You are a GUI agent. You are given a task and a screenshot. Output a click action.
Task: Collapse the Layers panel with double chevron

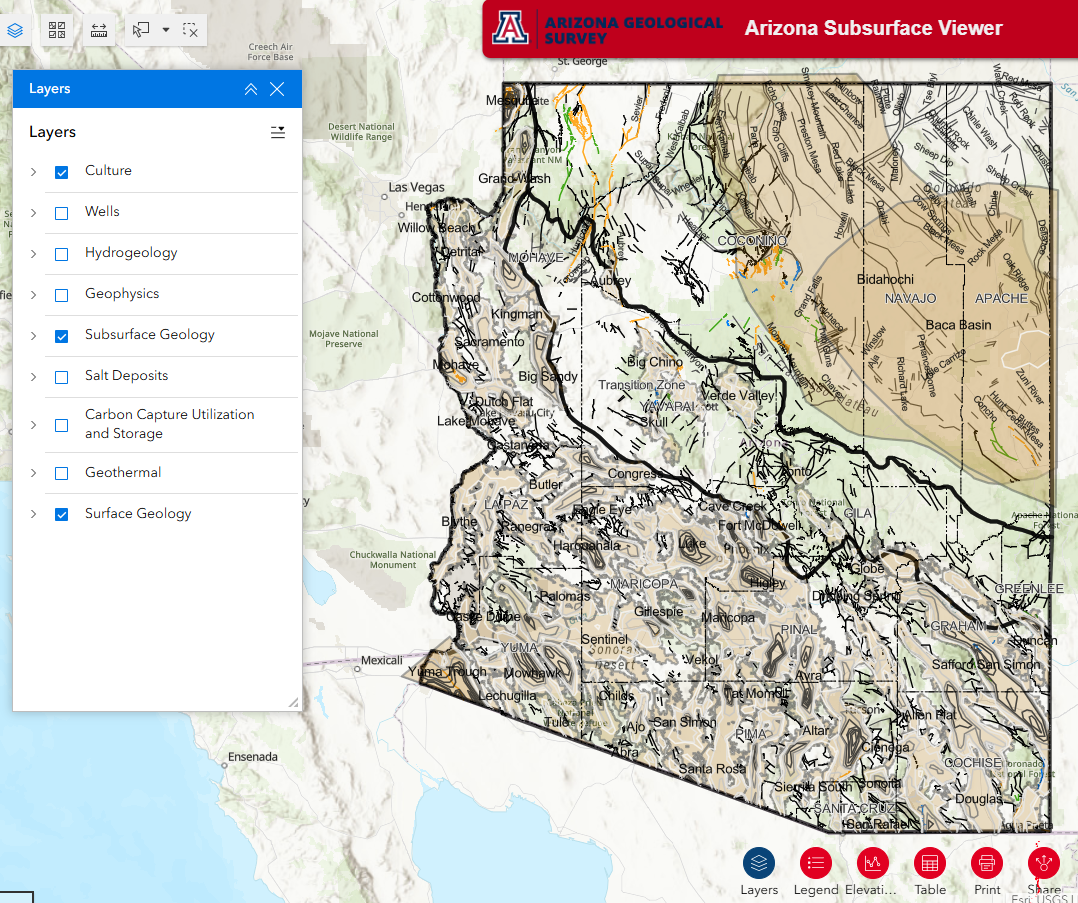251,89
